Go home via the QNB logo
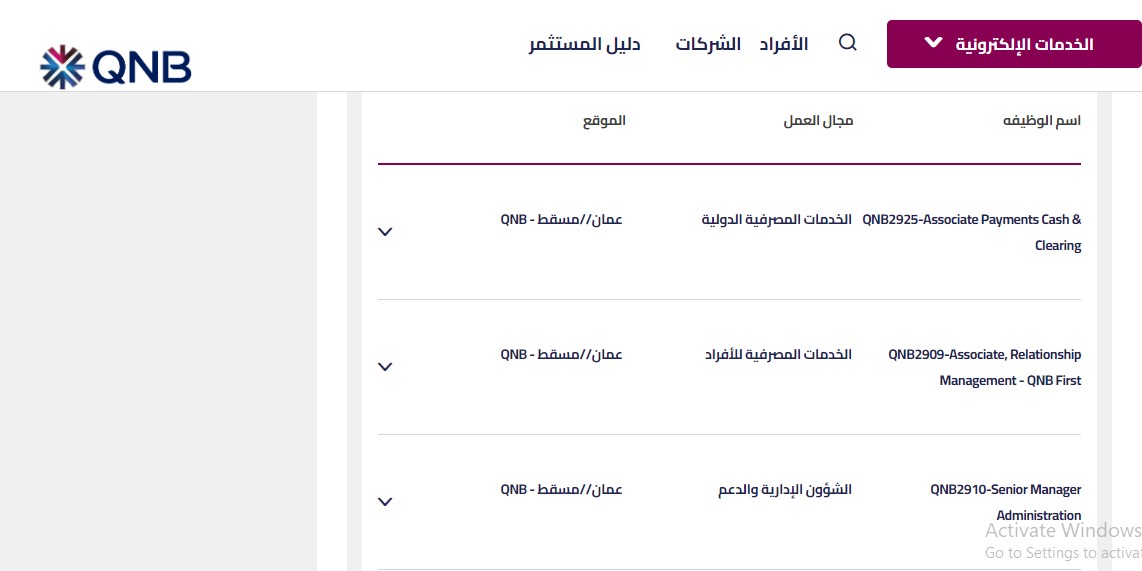 pyautogui.click(x=115, y=67)
